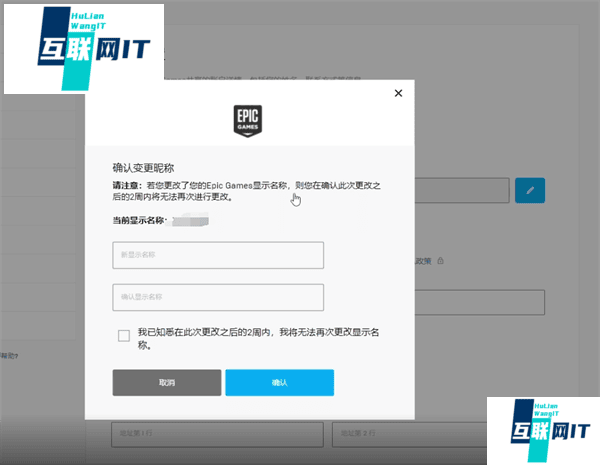Image resolution: width=600 pixels, height=465 pixels.
Task: Focus the 确认显示名称 input field
Action: (x=218, y=297)
